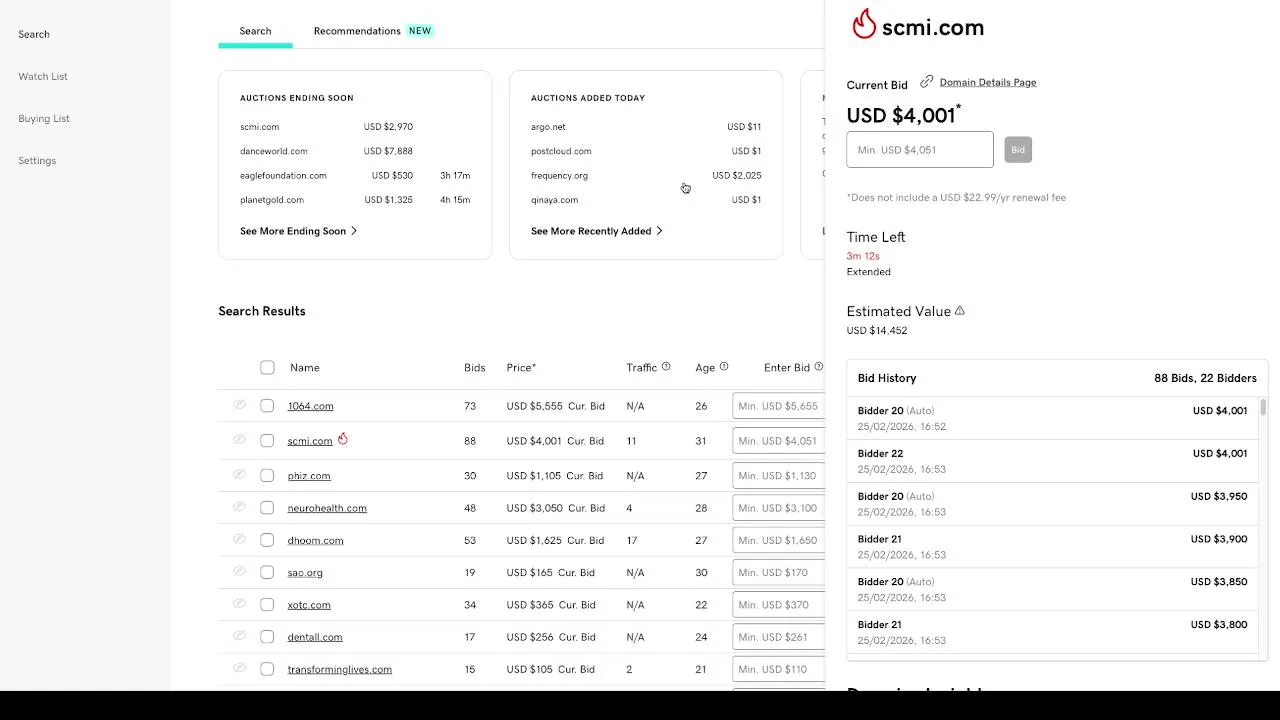
Task: Open danceworld.com in Auctions Ending Soon
Action: click(x=274, y=151)
